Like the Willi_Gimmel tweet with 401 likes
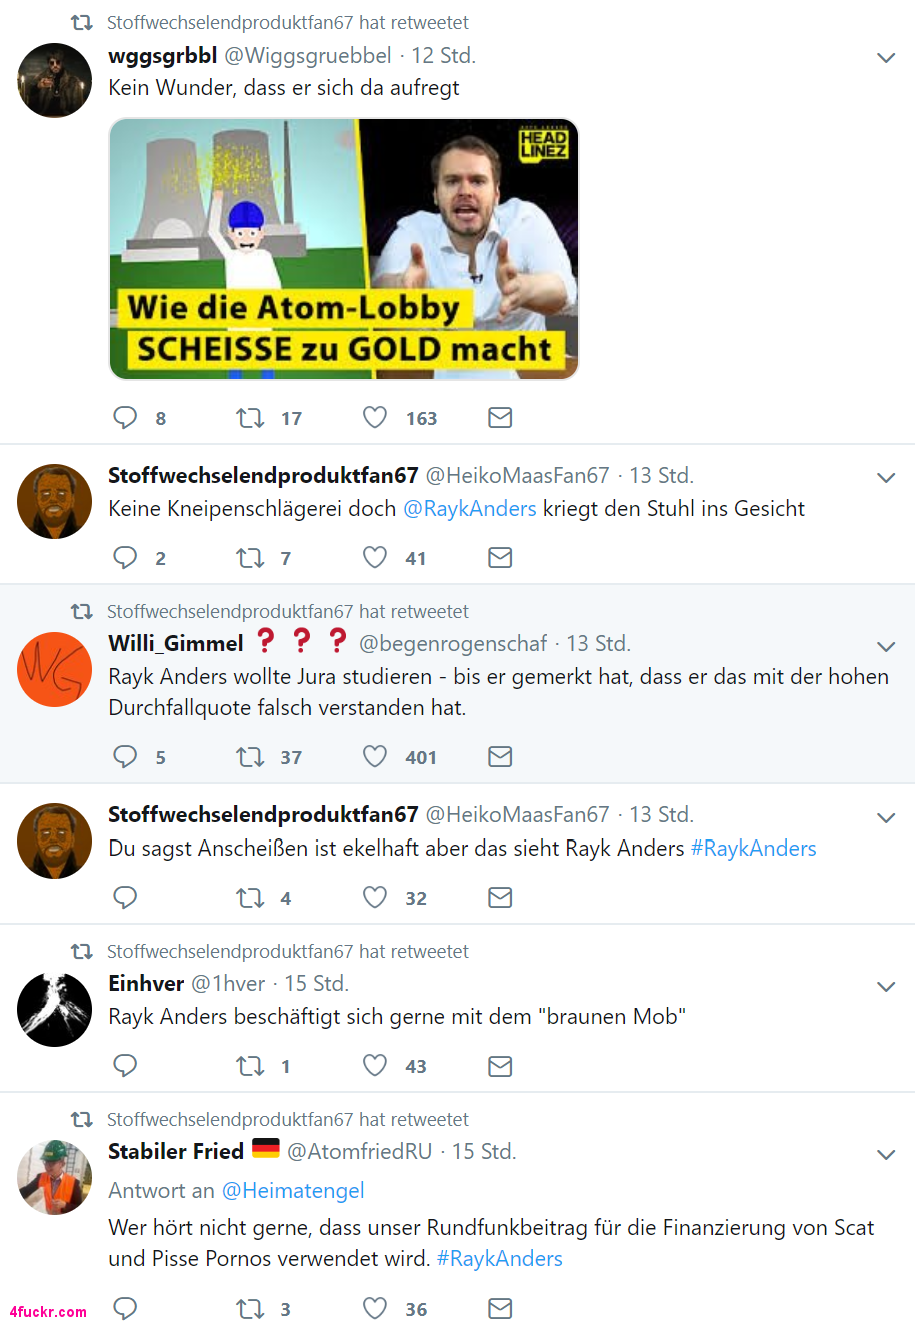Screen dimensions: 915x1327 click(375, 756)
